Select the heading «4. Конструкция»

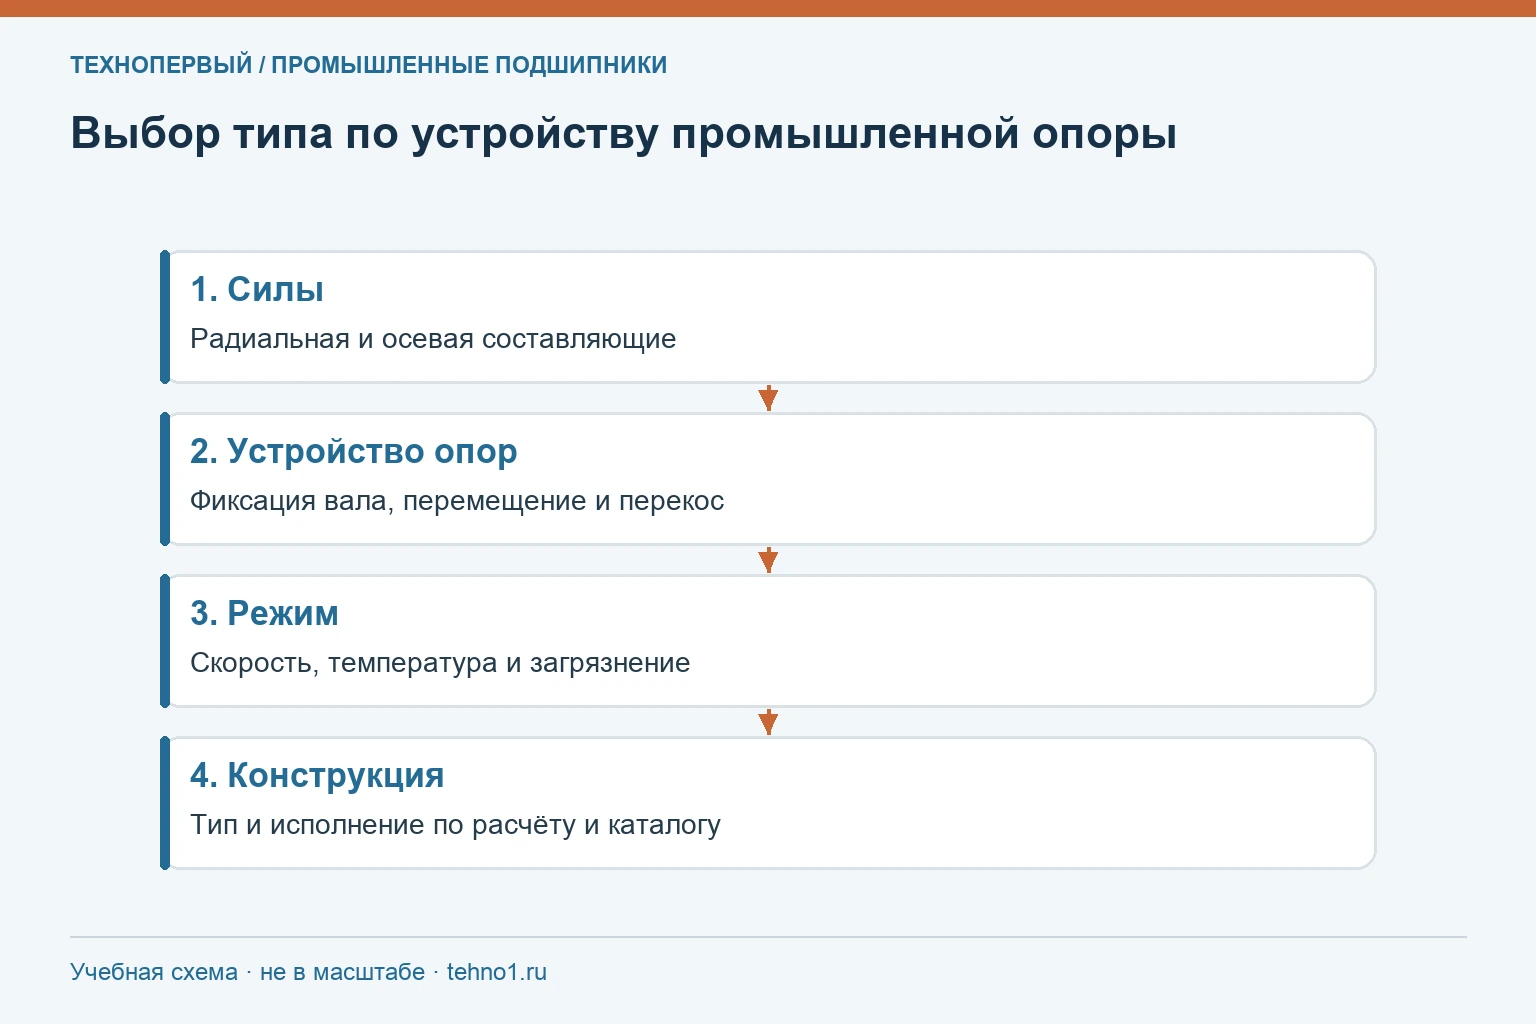(x=317, y=775)
